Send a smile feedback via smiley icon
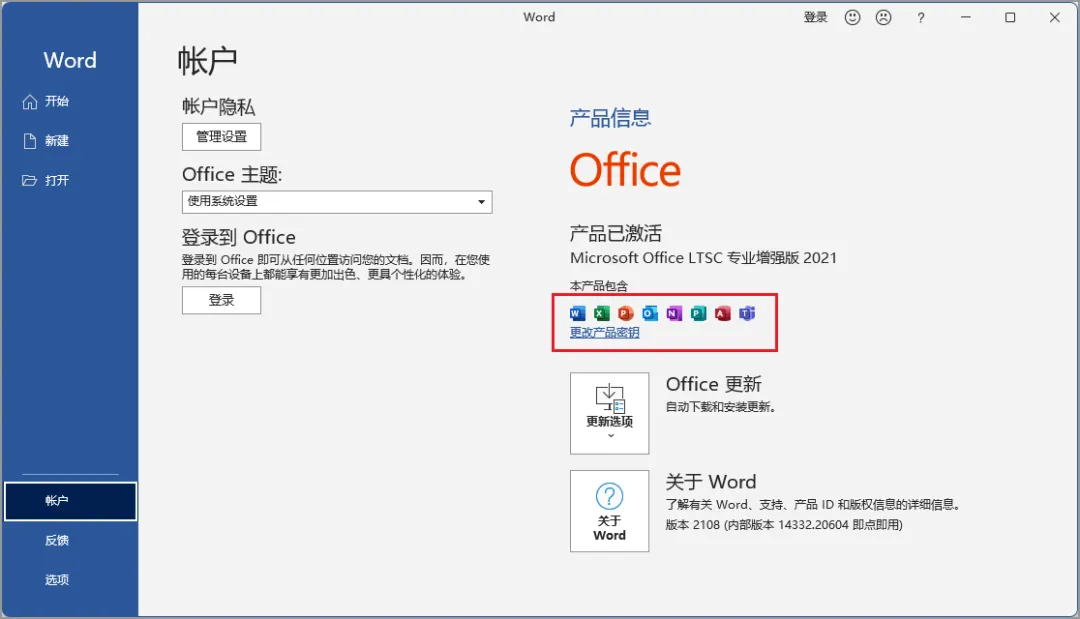The height and width of the screenshot is (619, 1080). pyautogui.click(x=852, y=17)
